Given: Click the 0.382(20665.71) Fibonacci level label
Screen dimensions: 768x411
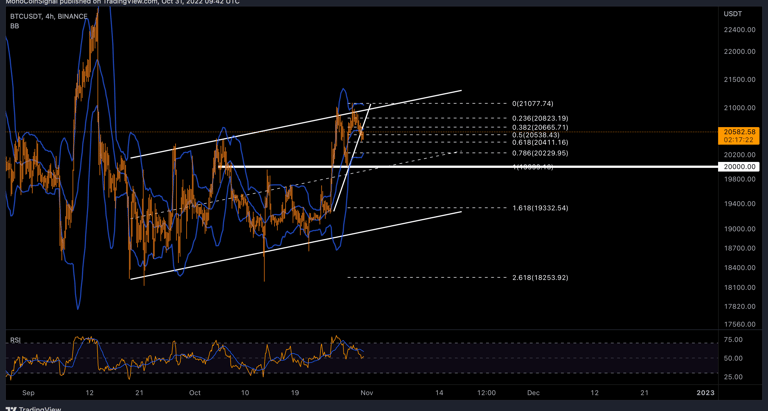Looking at the screenshot, I should (x=540, y=127).
